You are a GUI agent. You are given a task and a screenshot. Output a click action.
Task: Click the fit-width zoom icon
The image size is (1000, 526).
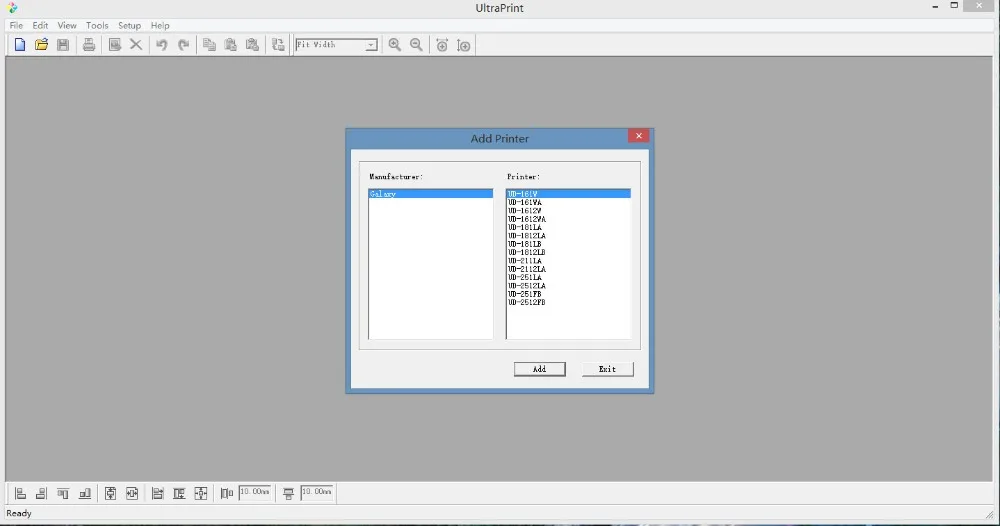tap(442, 45)
